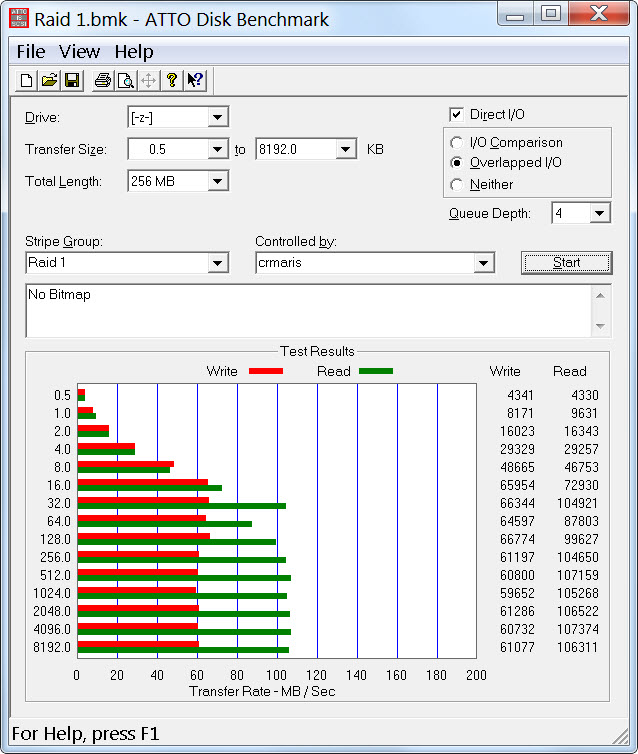Click the 8192.0 chart row label
The height and width of the screenshot is (754, 638).
52,647
